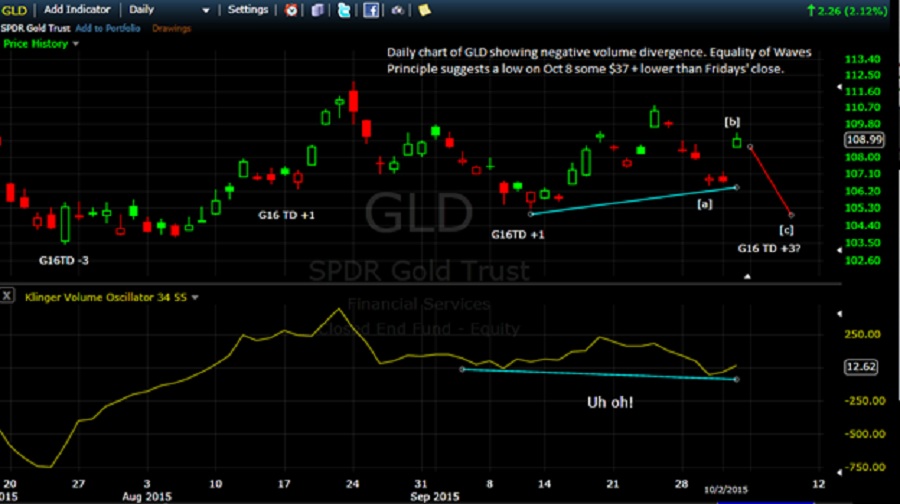Click the G16TD -3 chart annotation
The image size is (900, 504).
click(x=64, y=261)
